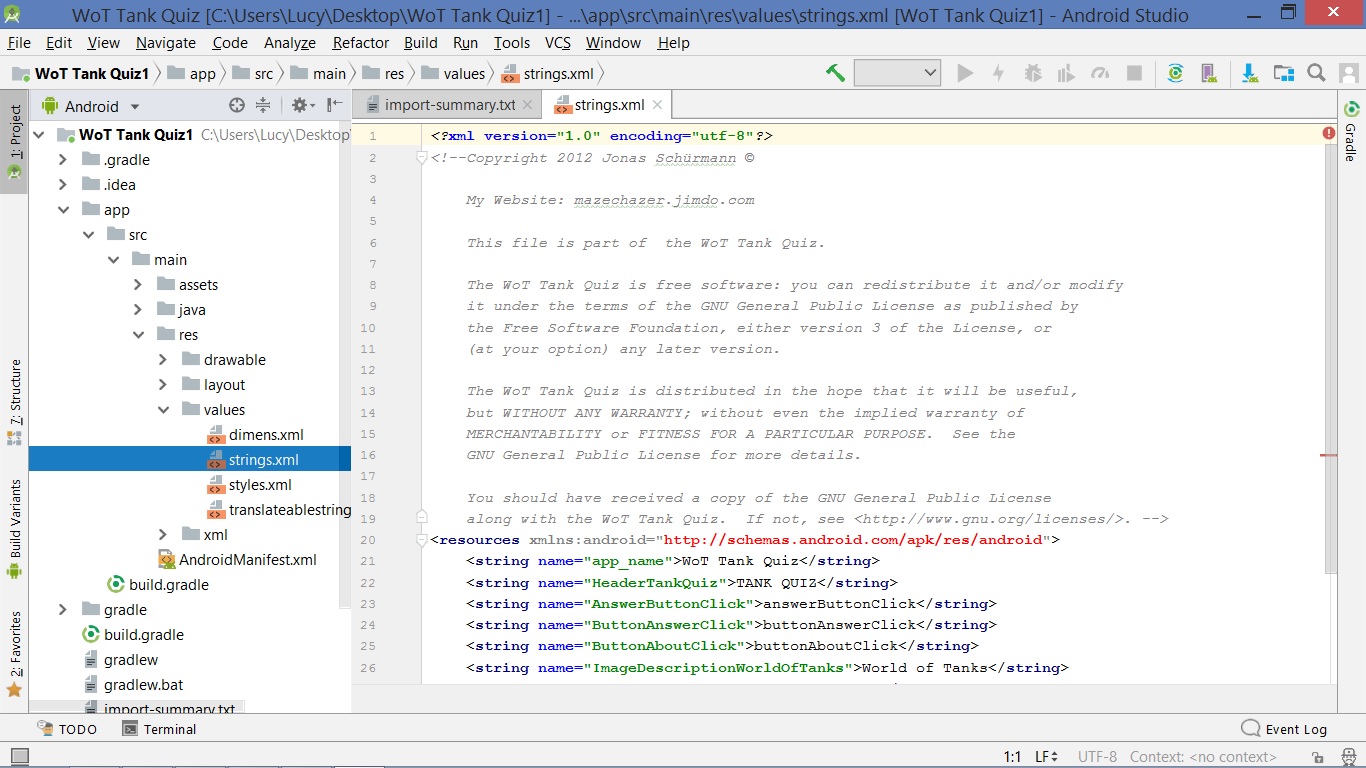Open the Event Log

pos(1284,729)
